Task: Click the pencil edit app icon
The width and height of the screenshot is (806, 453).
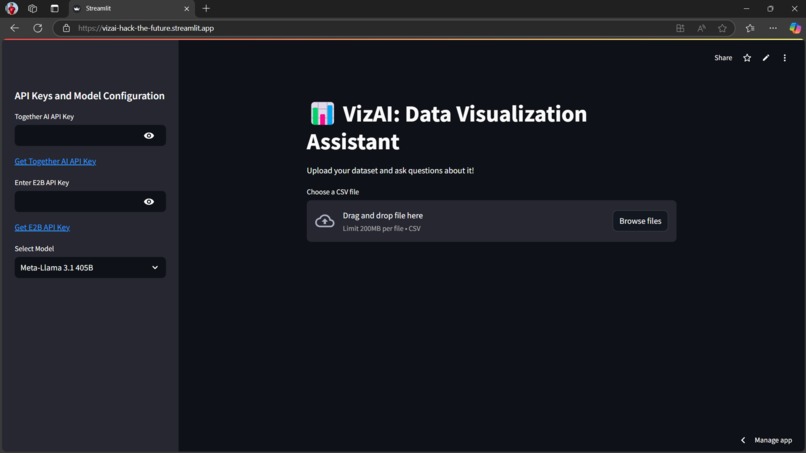Action: click(x=766, y=58)
